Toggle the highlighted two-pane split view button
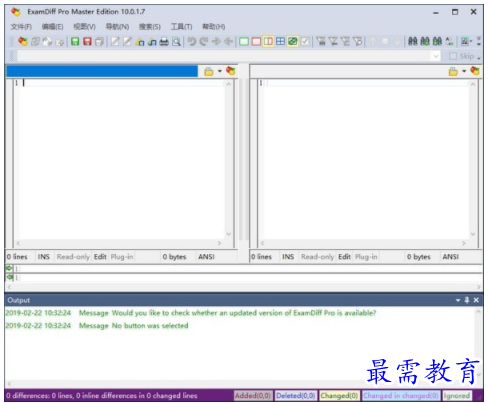Viewport: 488px width, 403px height. [268, 42]
